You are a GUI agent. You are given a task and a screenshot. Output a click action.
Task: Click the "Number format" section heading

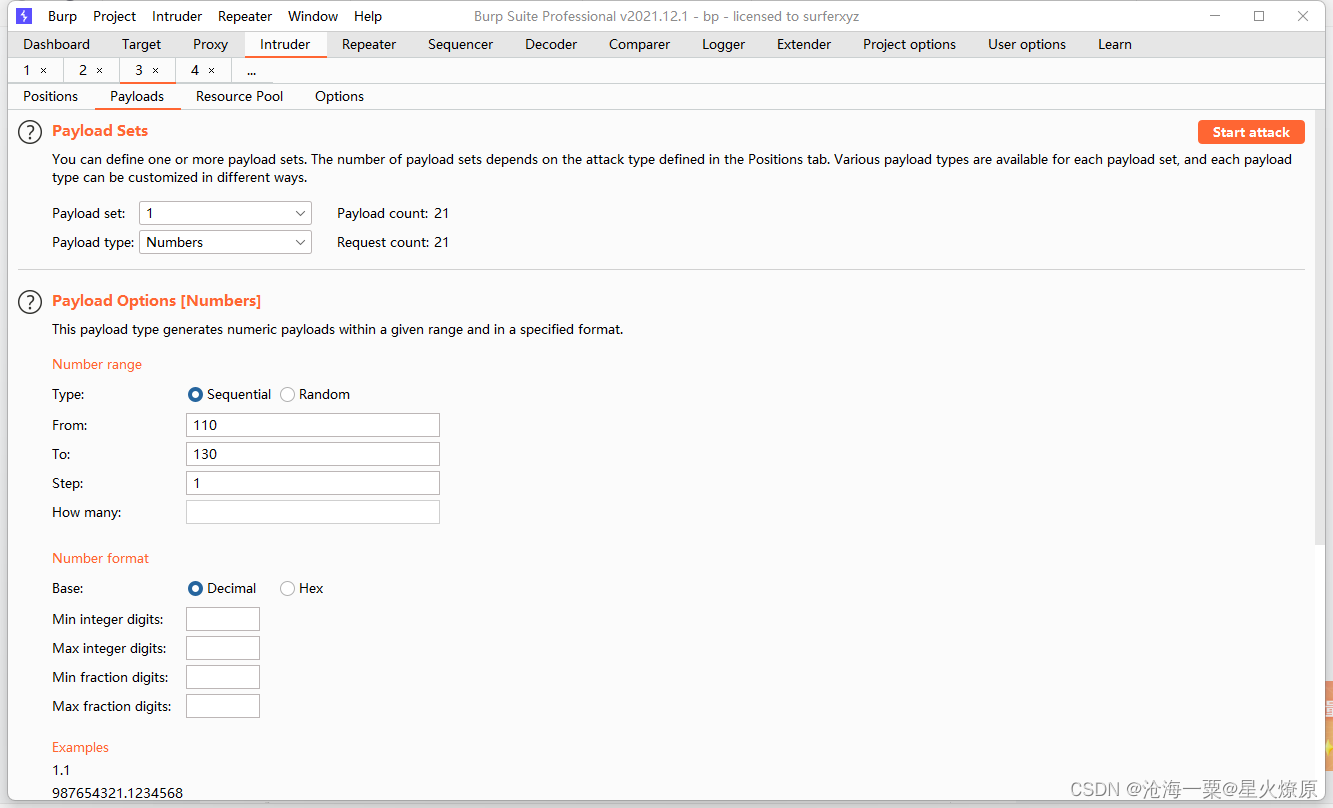101,558
